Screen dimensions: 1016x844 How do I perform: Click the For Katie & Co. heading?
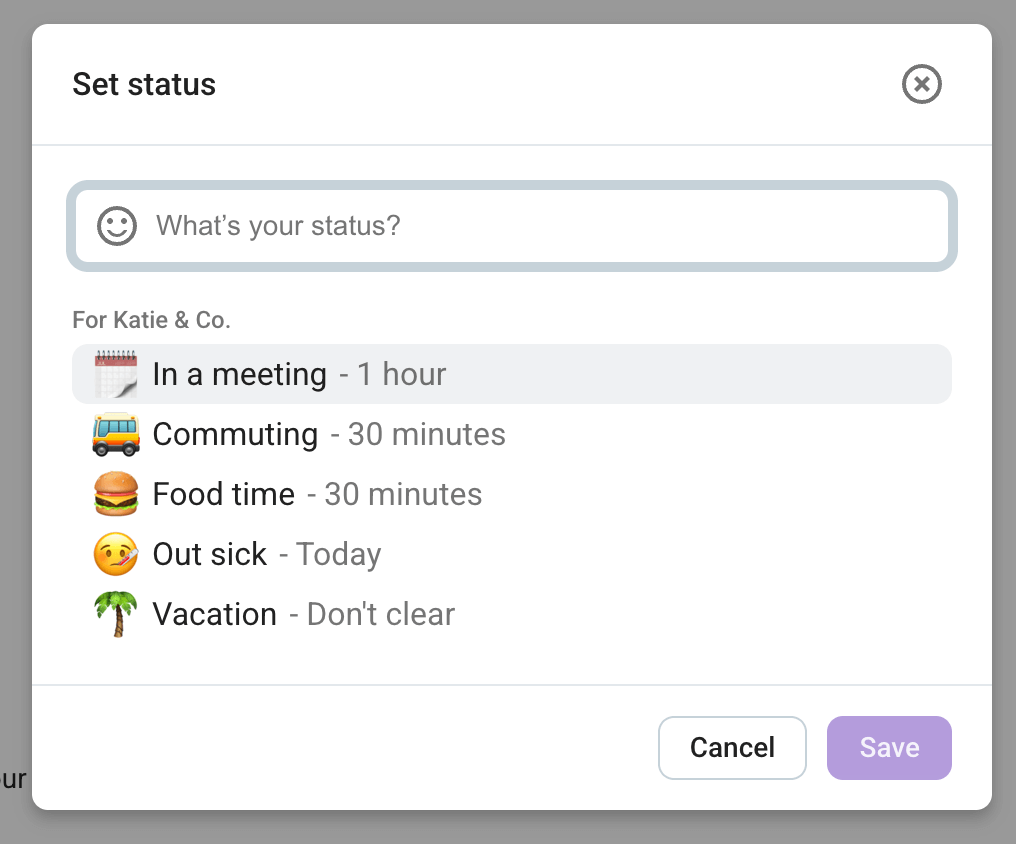[x=151, y=320]
